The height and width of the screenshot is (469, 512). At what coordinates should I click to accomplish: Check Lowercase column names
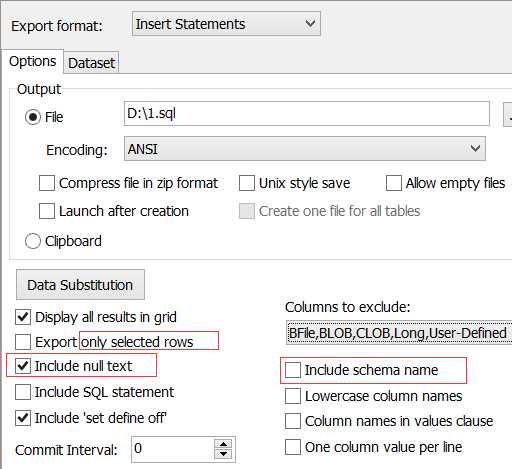(x=293, y=396)
